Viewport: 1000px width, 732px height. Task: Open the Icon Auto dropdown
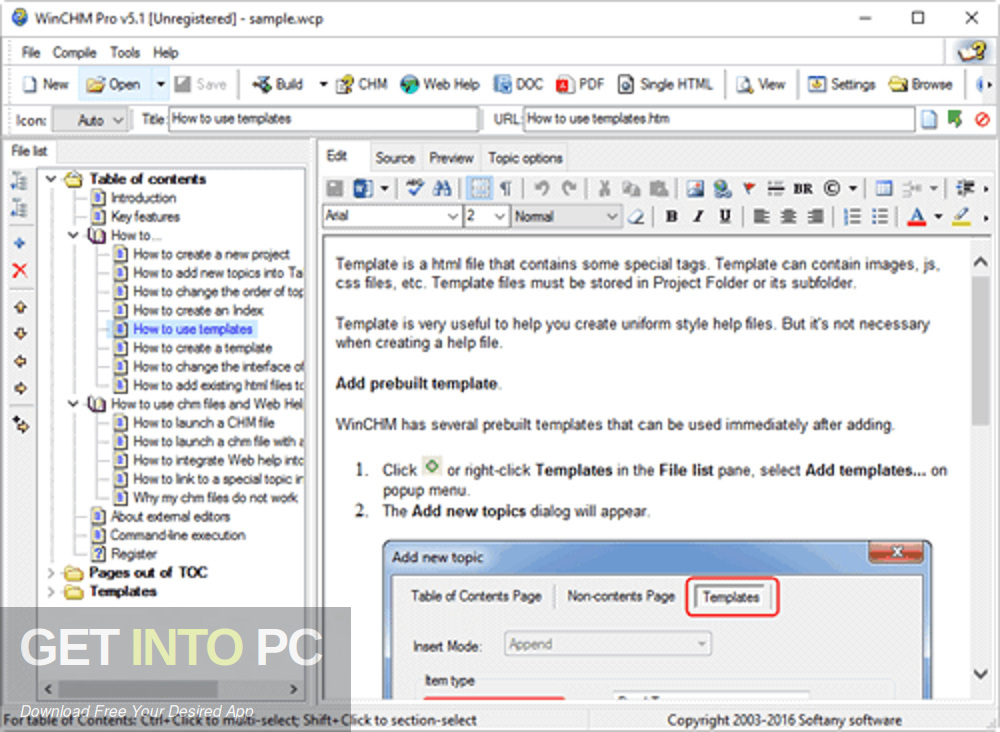pyautogui.click(x=90, y=120)
